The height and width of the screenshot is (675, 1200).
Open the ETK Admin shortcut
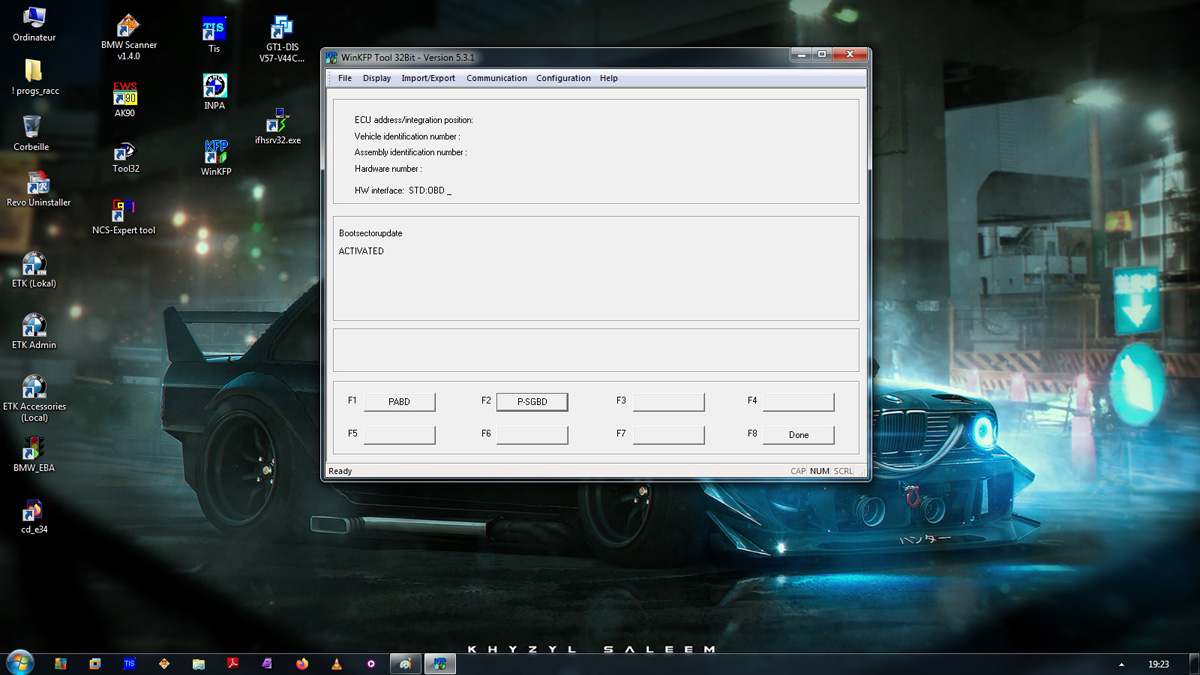click(x=34, y=332)
